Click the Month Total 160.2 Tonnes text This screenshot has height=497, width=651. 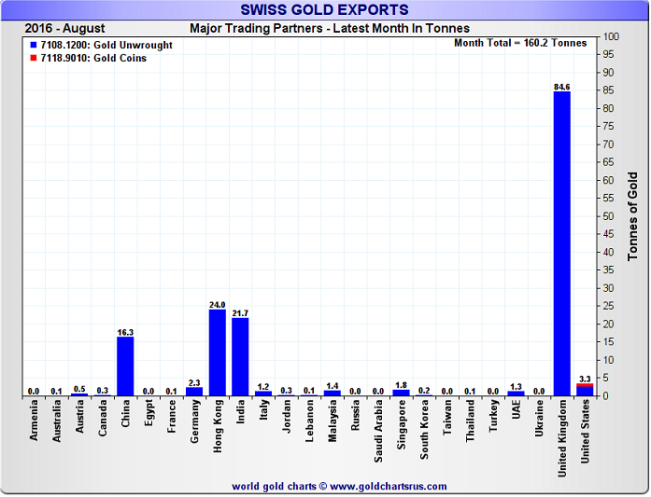tap(520, 43)
